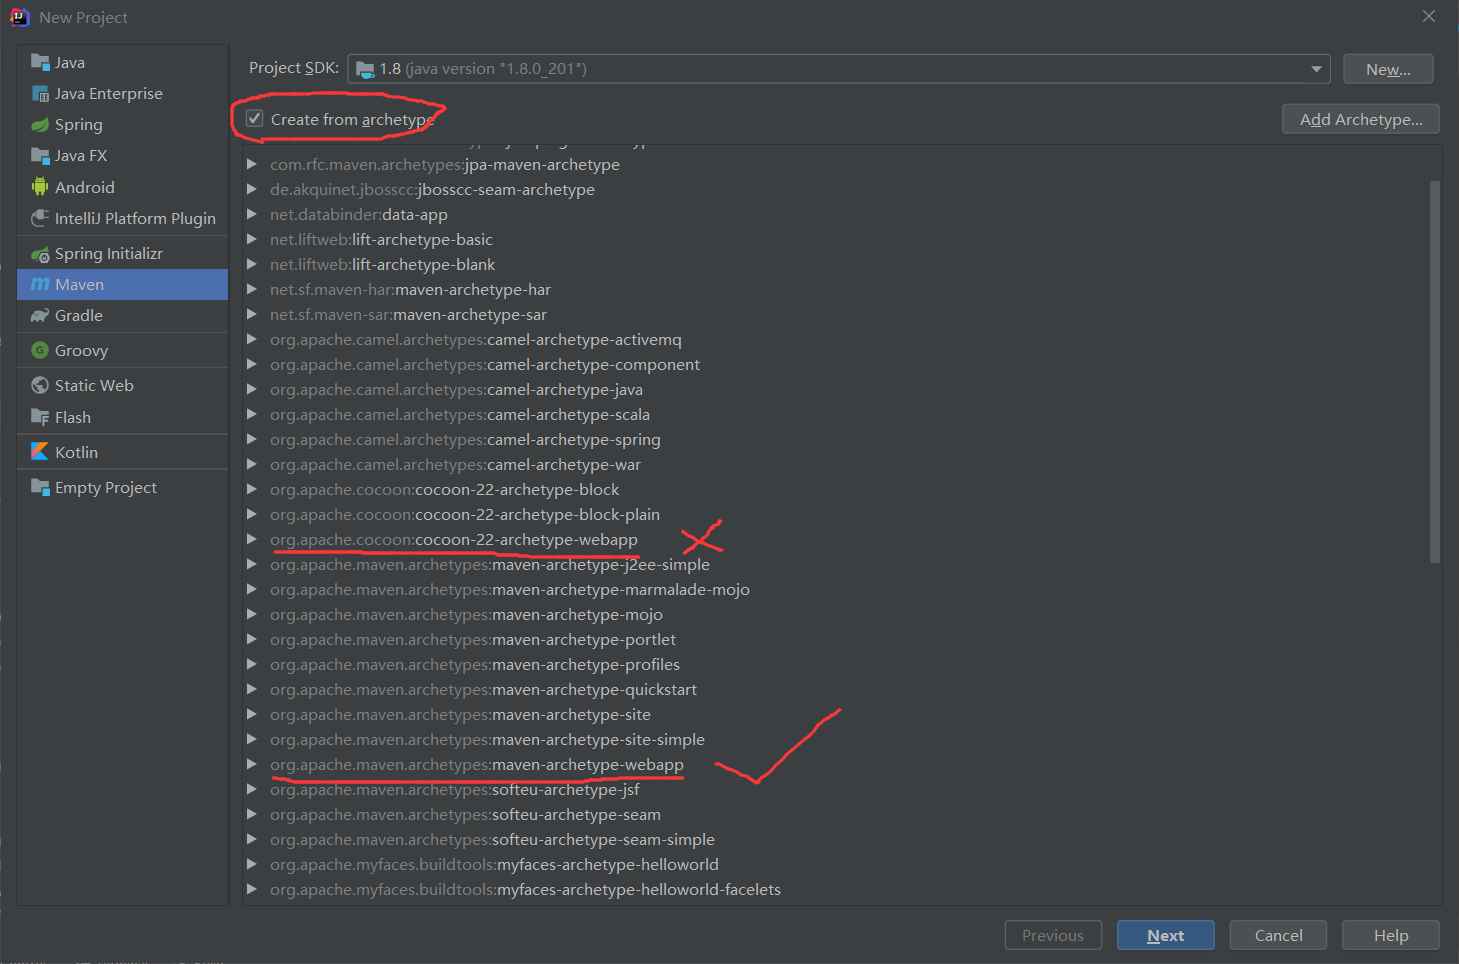The height and width of the screenshot is (964, 1459).
Task: Click the Next button
Action: tap(1166, 935)
